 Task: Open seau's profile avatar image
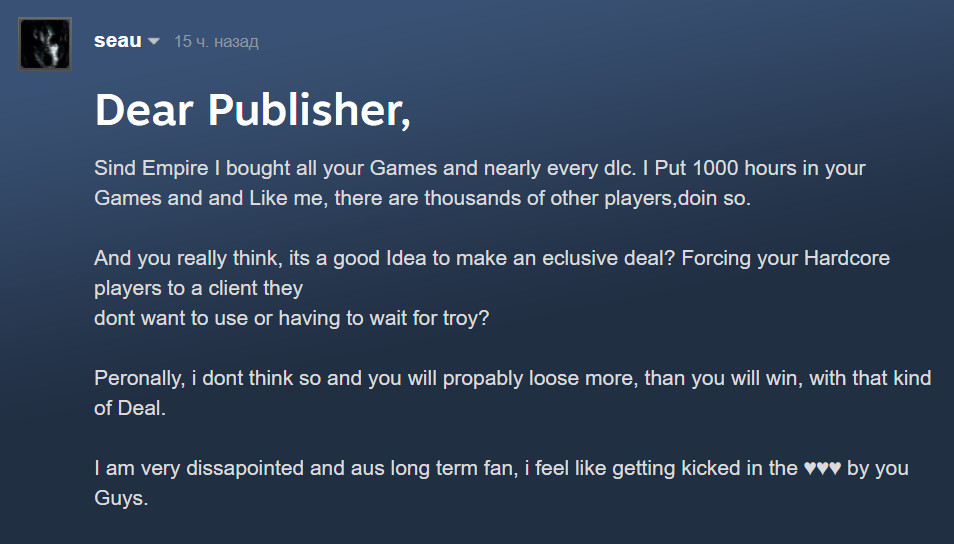coord(45,44)
